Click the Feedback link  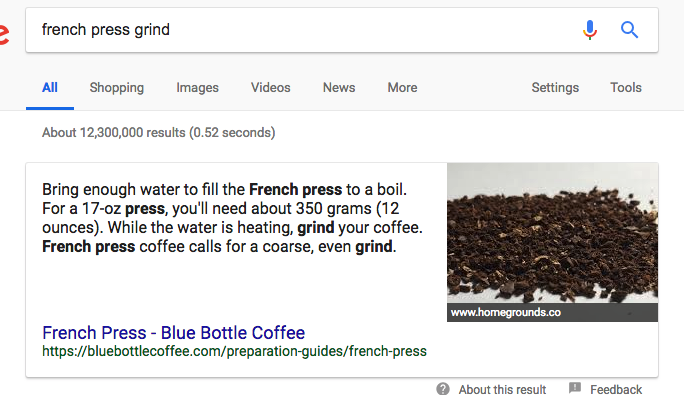point(616,389)
